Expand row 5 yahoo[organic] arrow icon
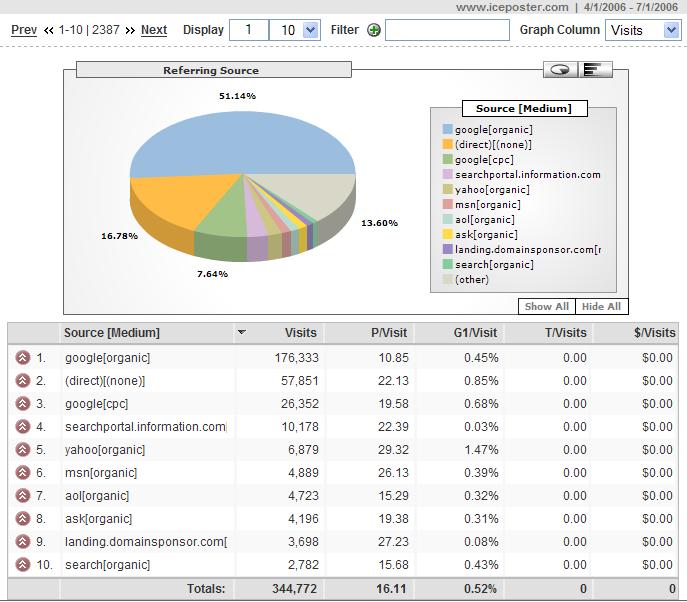 [23, 450]
